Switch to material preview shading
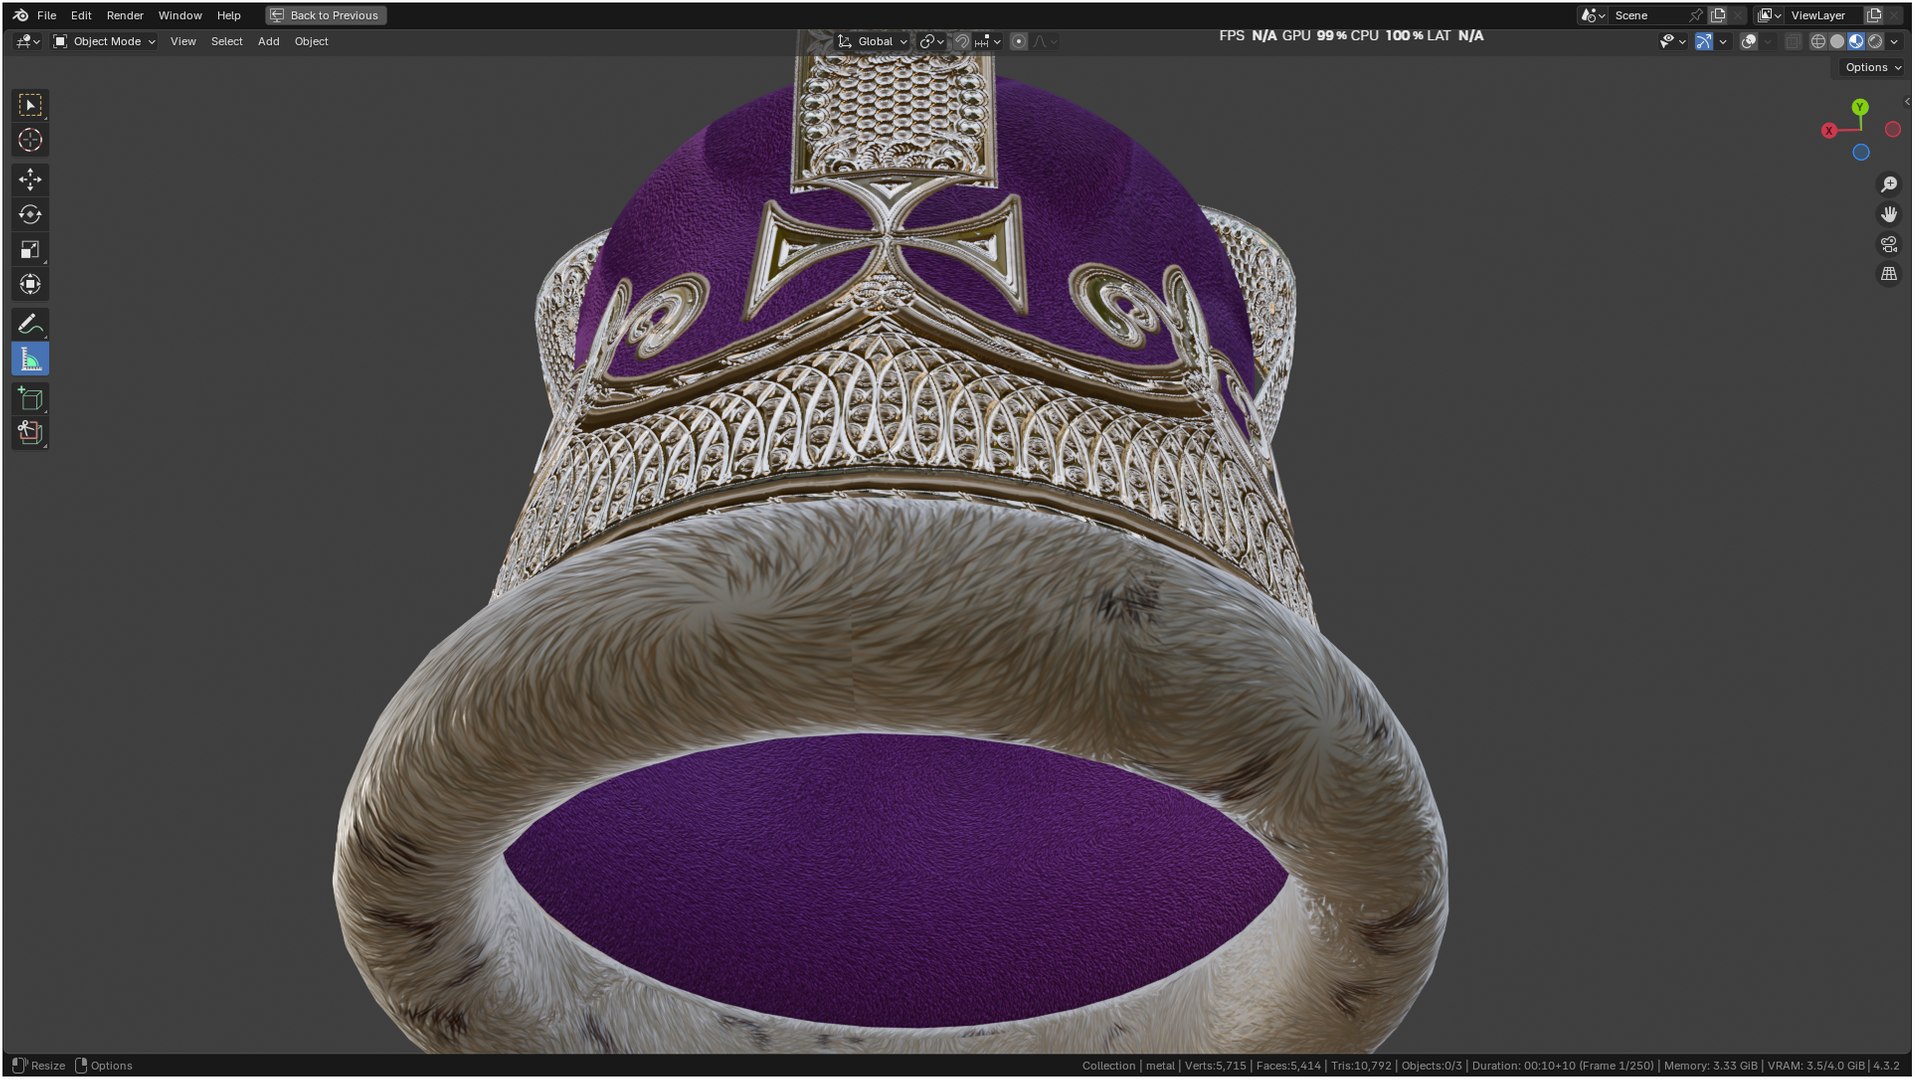The height and width of the screenshot is (1080, 1915). (1856, 41)
